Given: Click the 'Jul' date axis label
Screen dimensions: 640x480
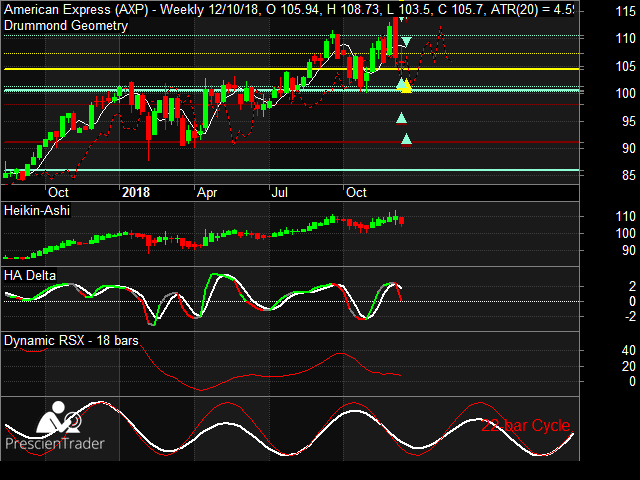Looking at the screenshot, I should tap(280, 192).
